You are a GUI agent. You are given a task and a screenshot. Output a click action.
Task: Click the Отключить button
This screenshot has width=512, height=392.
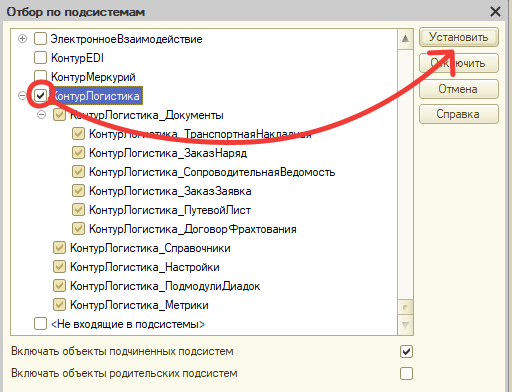(459, 63)
